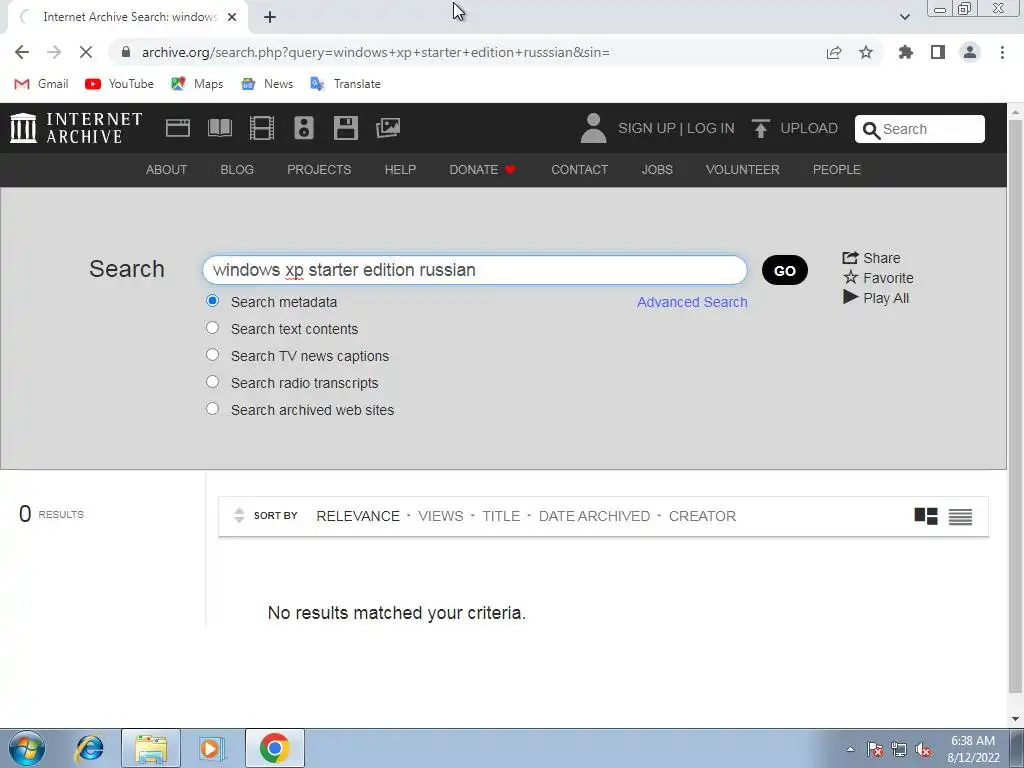The width and height of the screenshot is (1024, 768).
Task: Open Advanced Search link
Action: pyautogui.click(x=692, y=302)
